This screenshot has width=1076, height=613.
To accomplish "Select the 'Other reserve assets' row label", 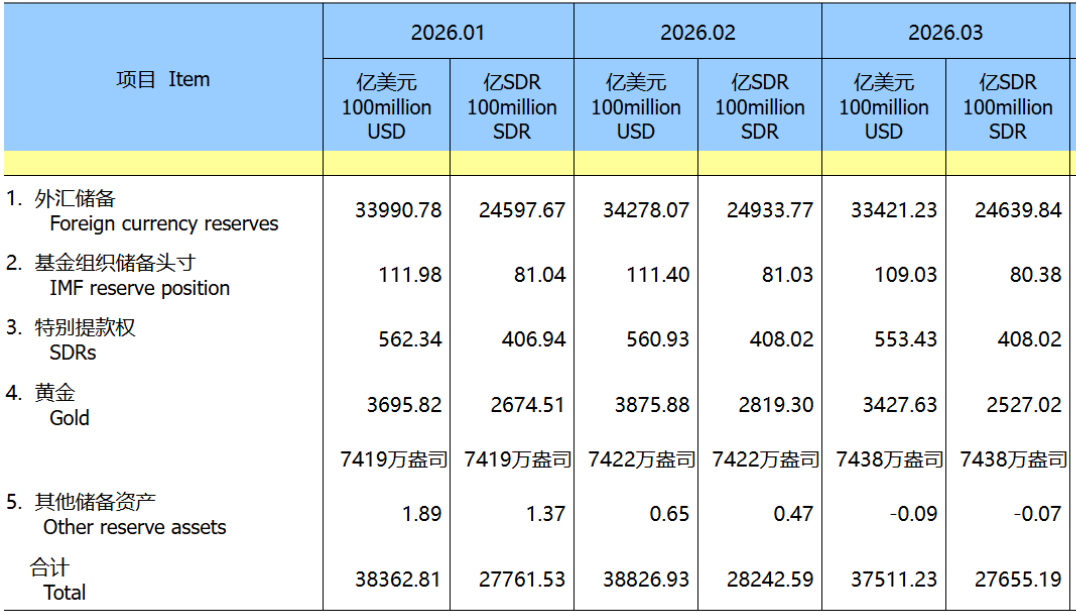I will coord(135,527).
